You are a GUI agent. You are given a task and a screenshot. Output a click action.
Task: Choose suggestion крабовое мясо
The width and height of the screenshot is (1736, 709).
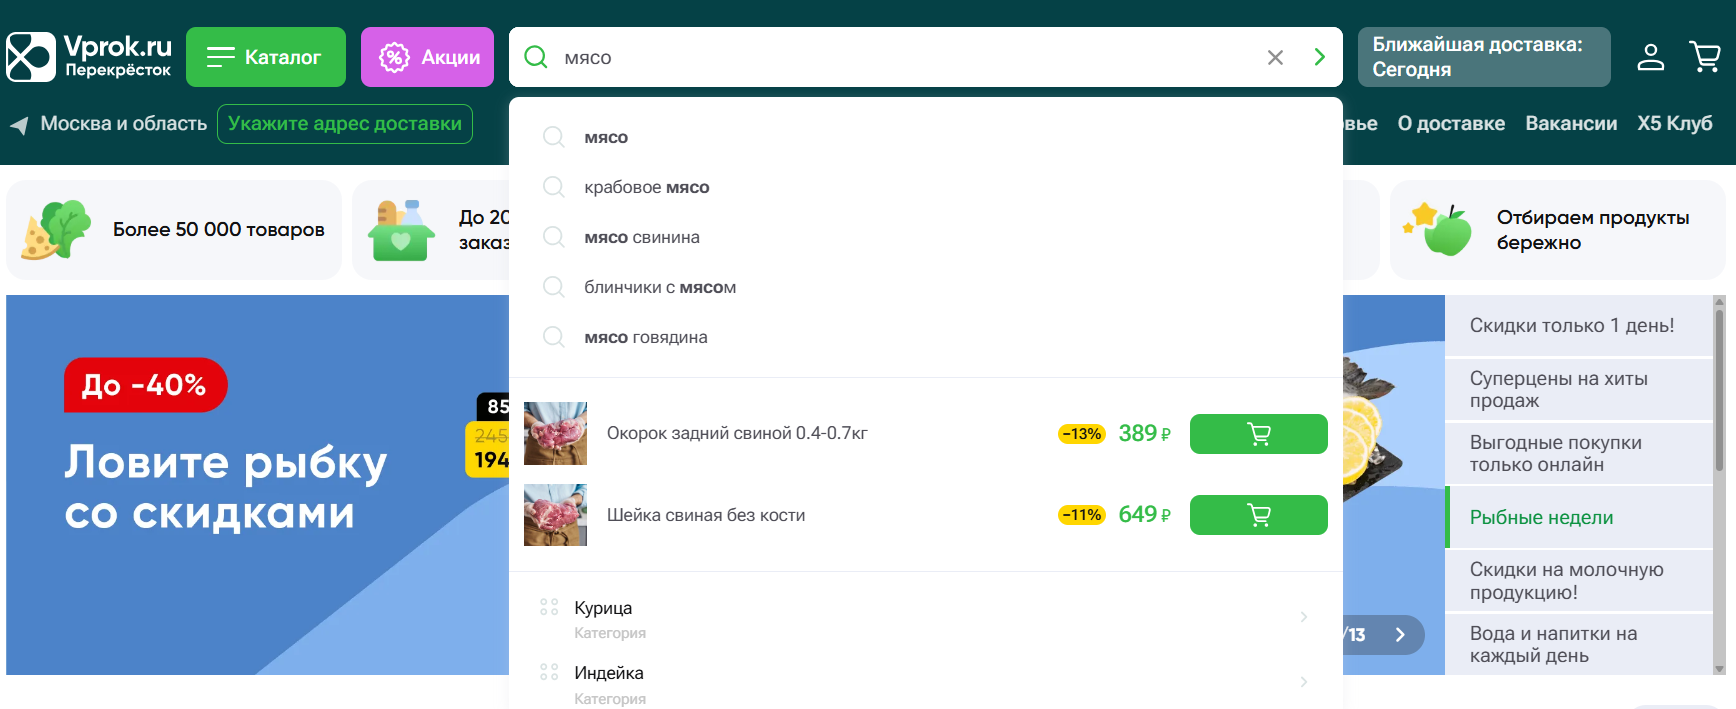[646, 188]
